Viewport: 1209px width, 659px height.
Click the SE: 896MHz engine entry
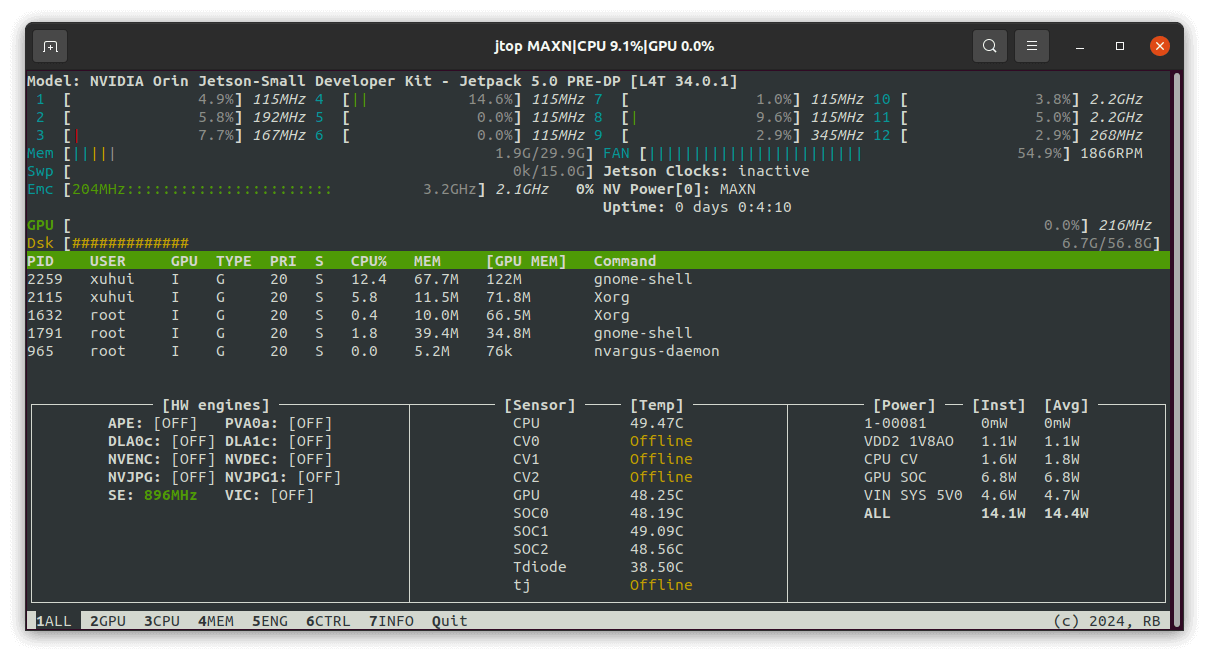coord(152,495)
